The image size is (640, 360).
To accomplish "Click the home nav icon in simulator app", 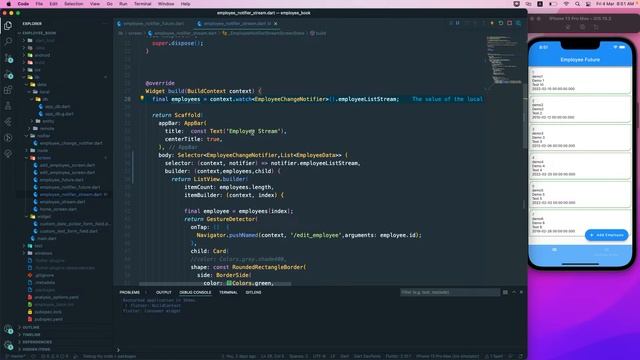I will coord(554,249).
